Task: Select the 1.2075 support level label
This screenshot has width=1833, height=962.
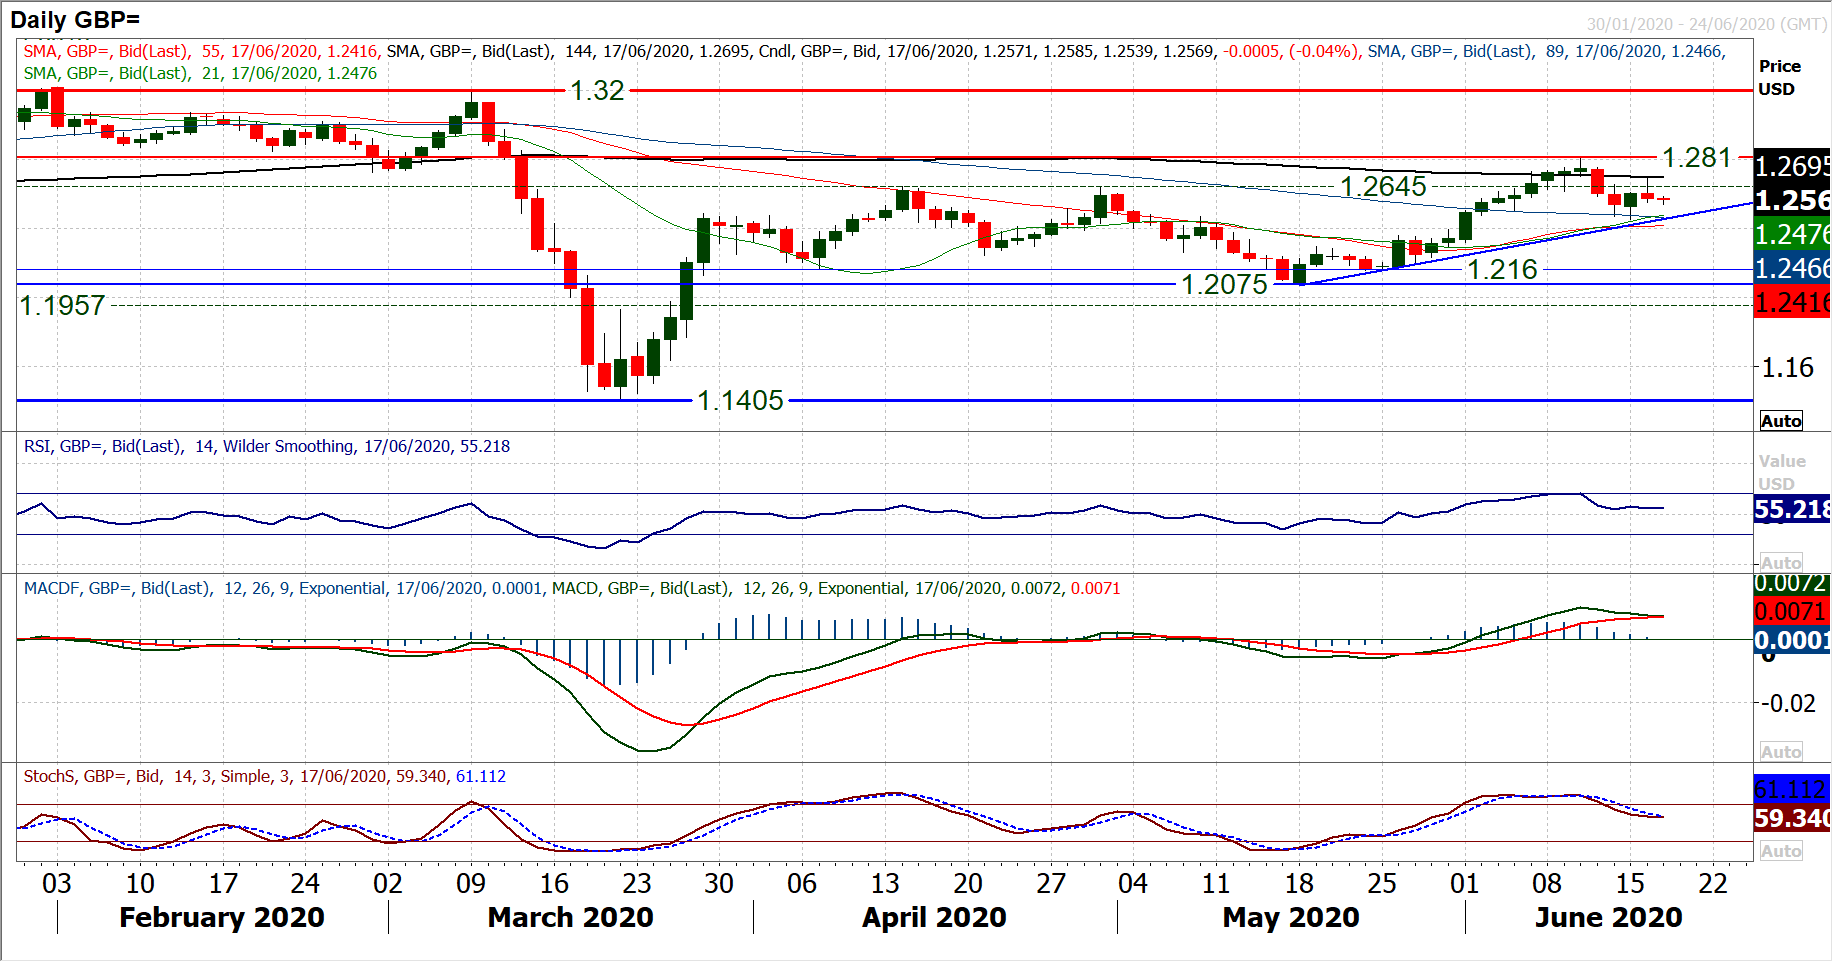Action: click(x=1224, y=285)
